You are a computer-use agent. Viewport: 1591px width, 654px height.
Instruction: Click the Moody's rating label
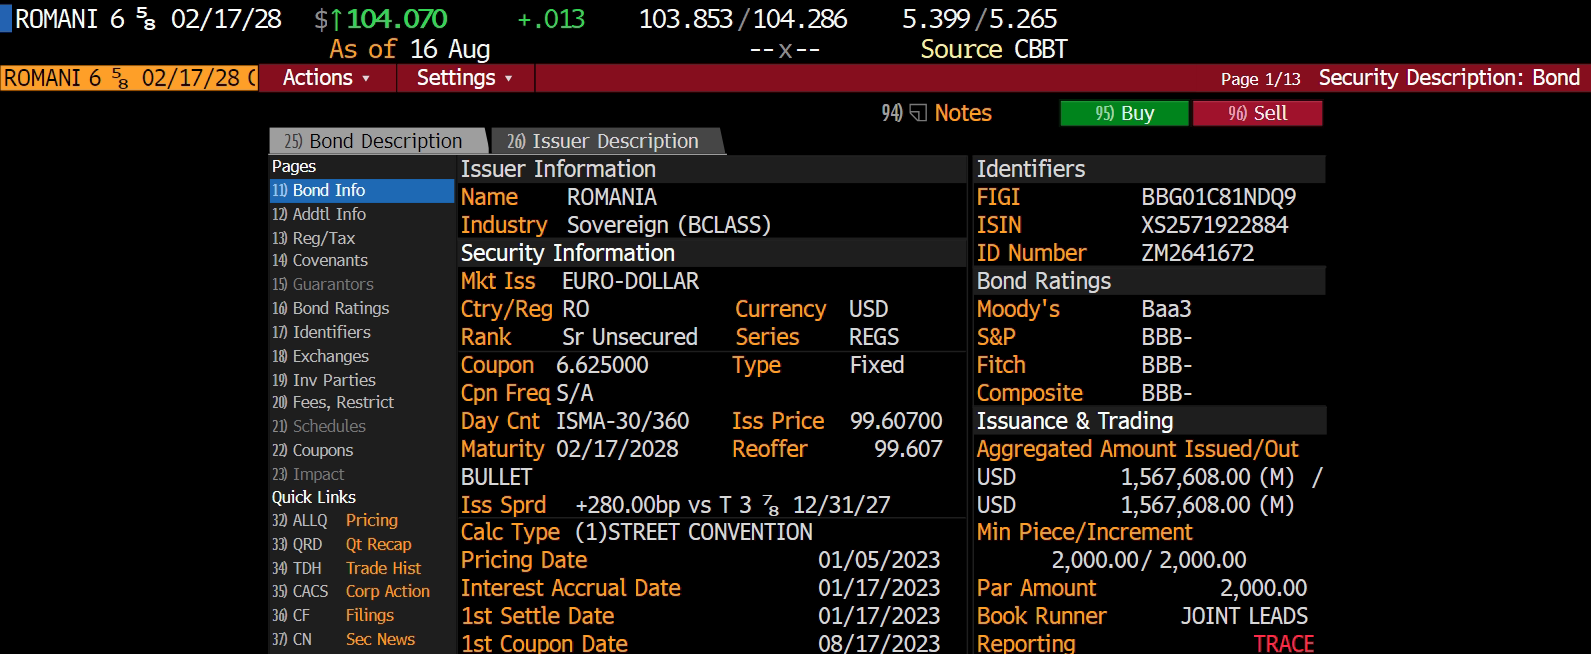(1018, 309)
